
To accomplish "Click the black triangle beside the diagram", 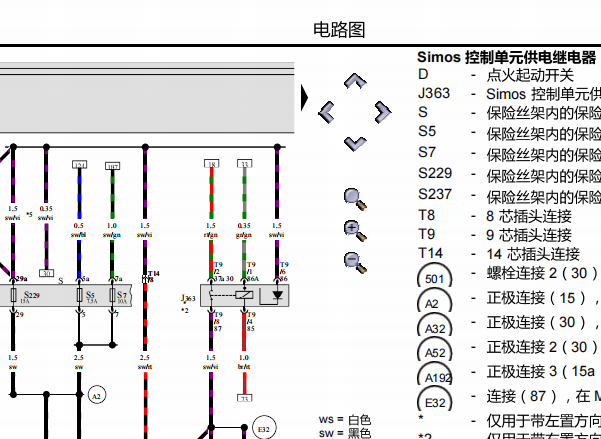I will click(304, 97).
